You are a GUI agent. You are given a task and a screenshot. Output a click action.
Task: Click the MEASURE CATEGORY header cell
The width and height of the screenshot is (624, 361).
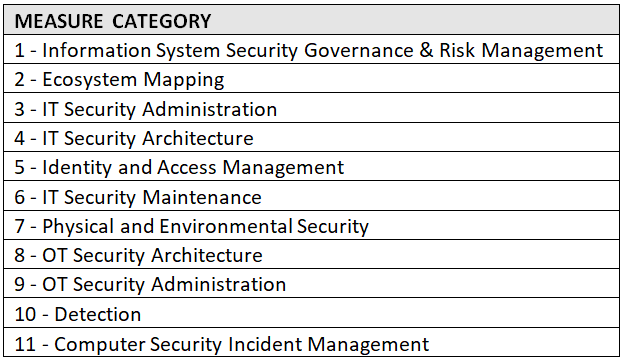click(312, 20)
